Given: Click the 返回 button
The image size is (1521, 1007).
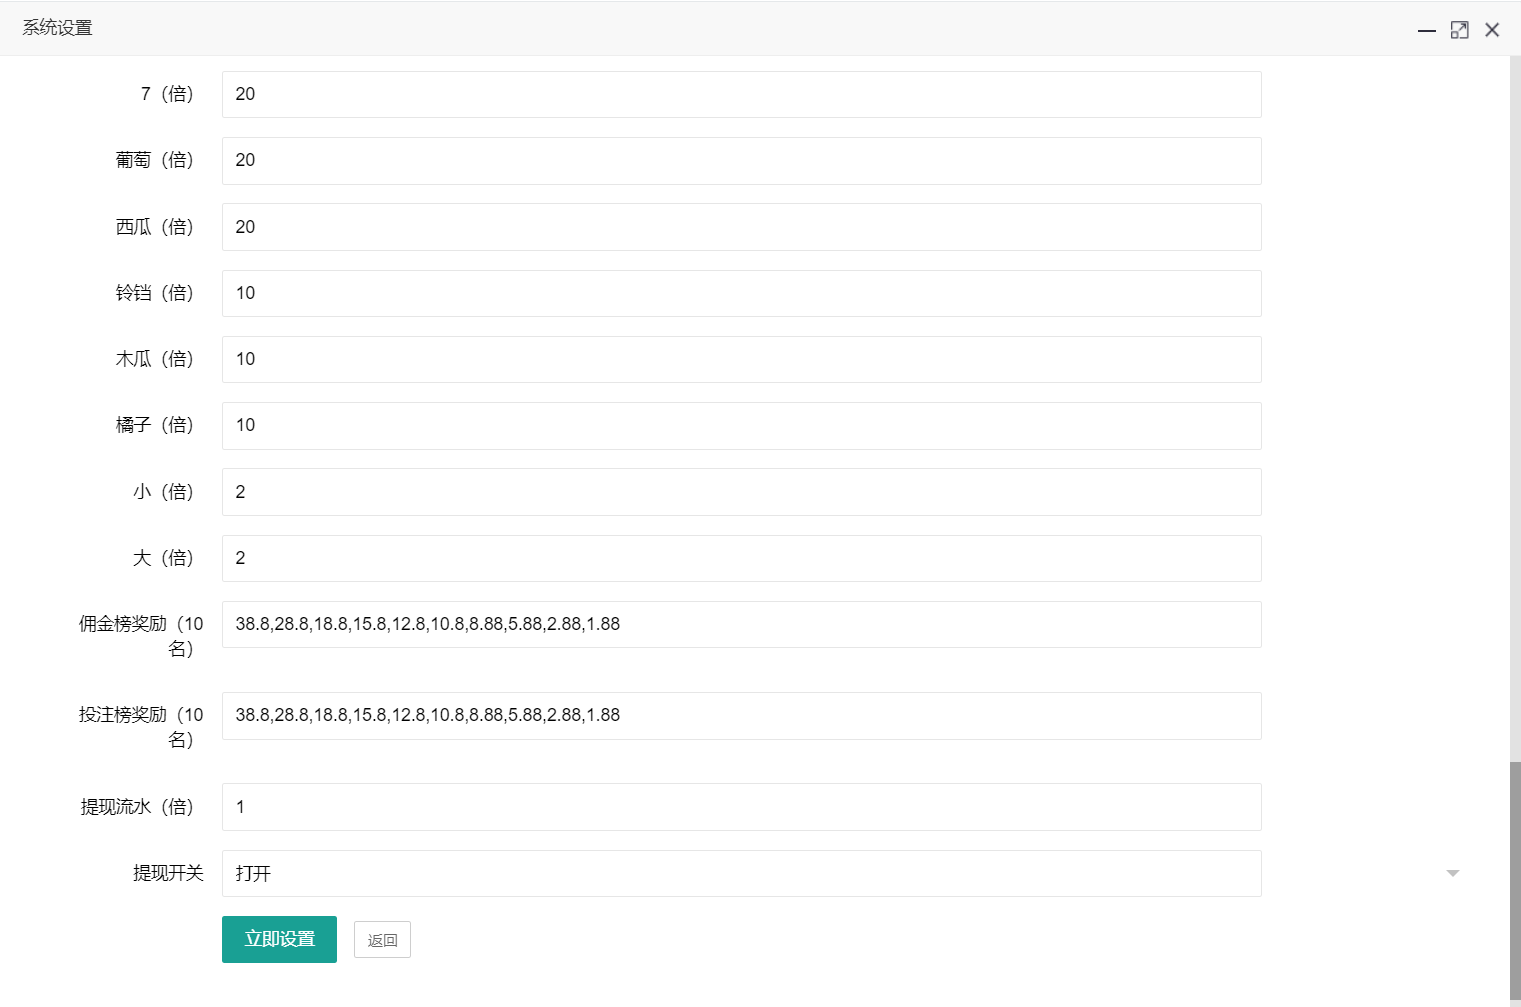Looking at the screenshot, I should tap(382, 940).
